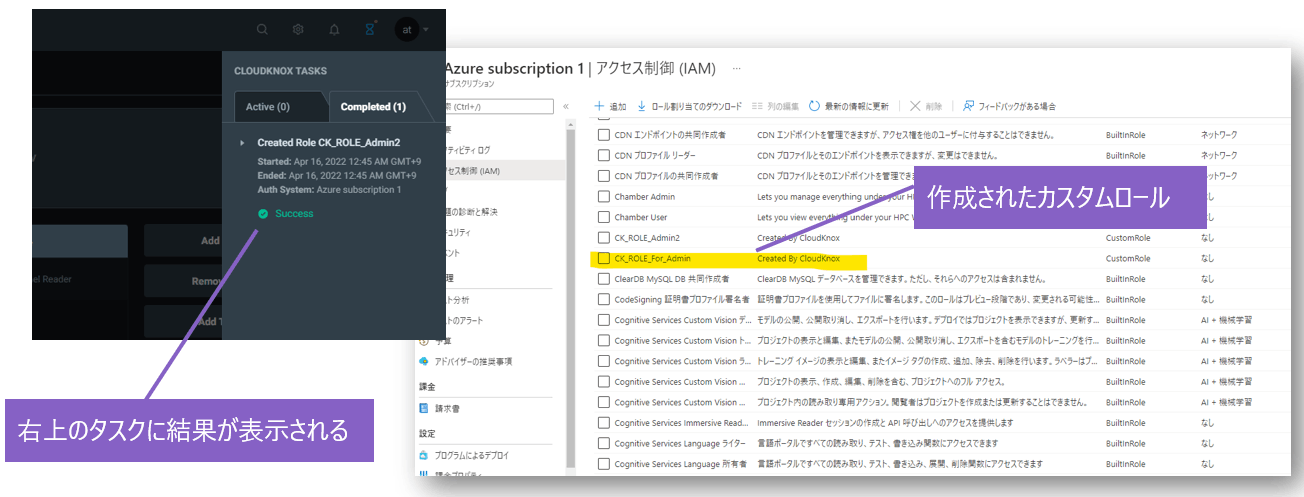This screenshot has height=497, width=1304.
Task: Click the Chamber User role name
Action: [x=641, y=217]
